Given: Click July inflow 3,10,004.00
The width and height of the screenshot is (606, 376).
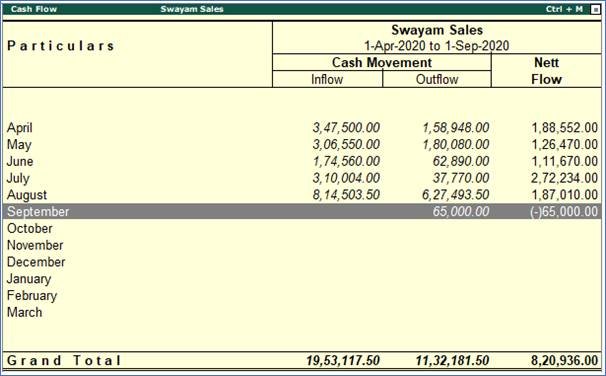Looking at the screenshot, I should click(x=346, y=178).
